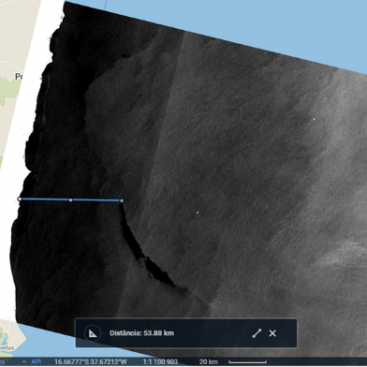Click the map scale ratio 1:1 100 903
367x367 pixels.
pos(160,362)
